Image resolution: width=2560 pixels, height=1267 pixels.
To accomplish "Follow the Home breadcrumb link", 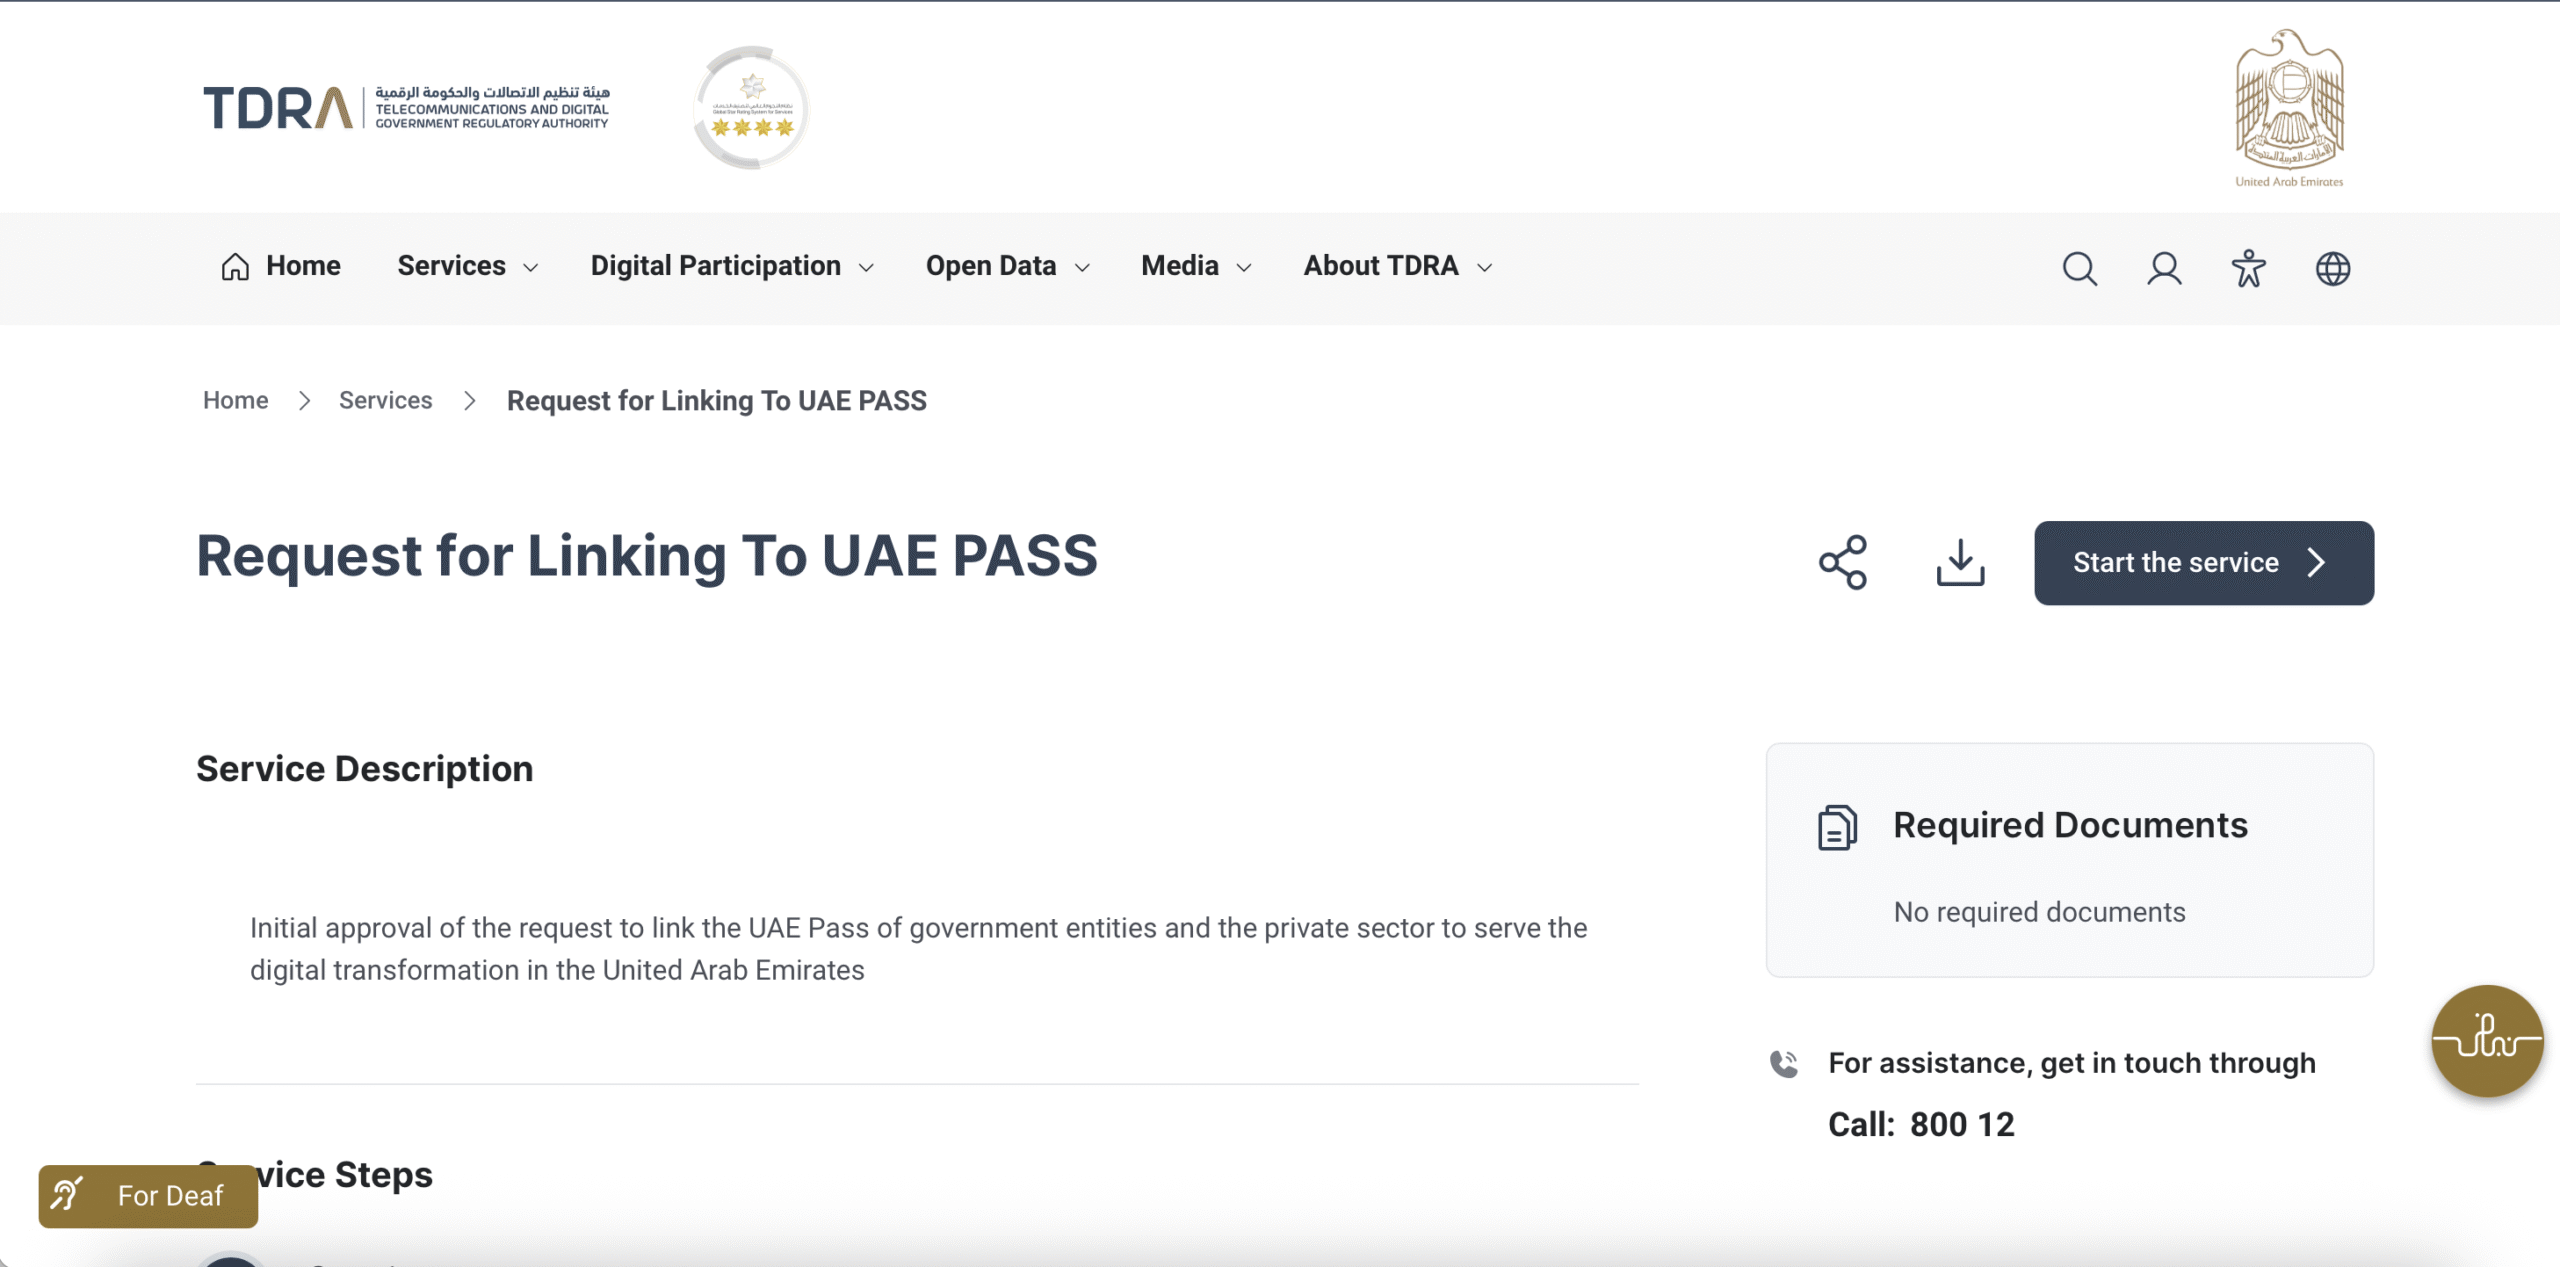I will pos(235,400).
